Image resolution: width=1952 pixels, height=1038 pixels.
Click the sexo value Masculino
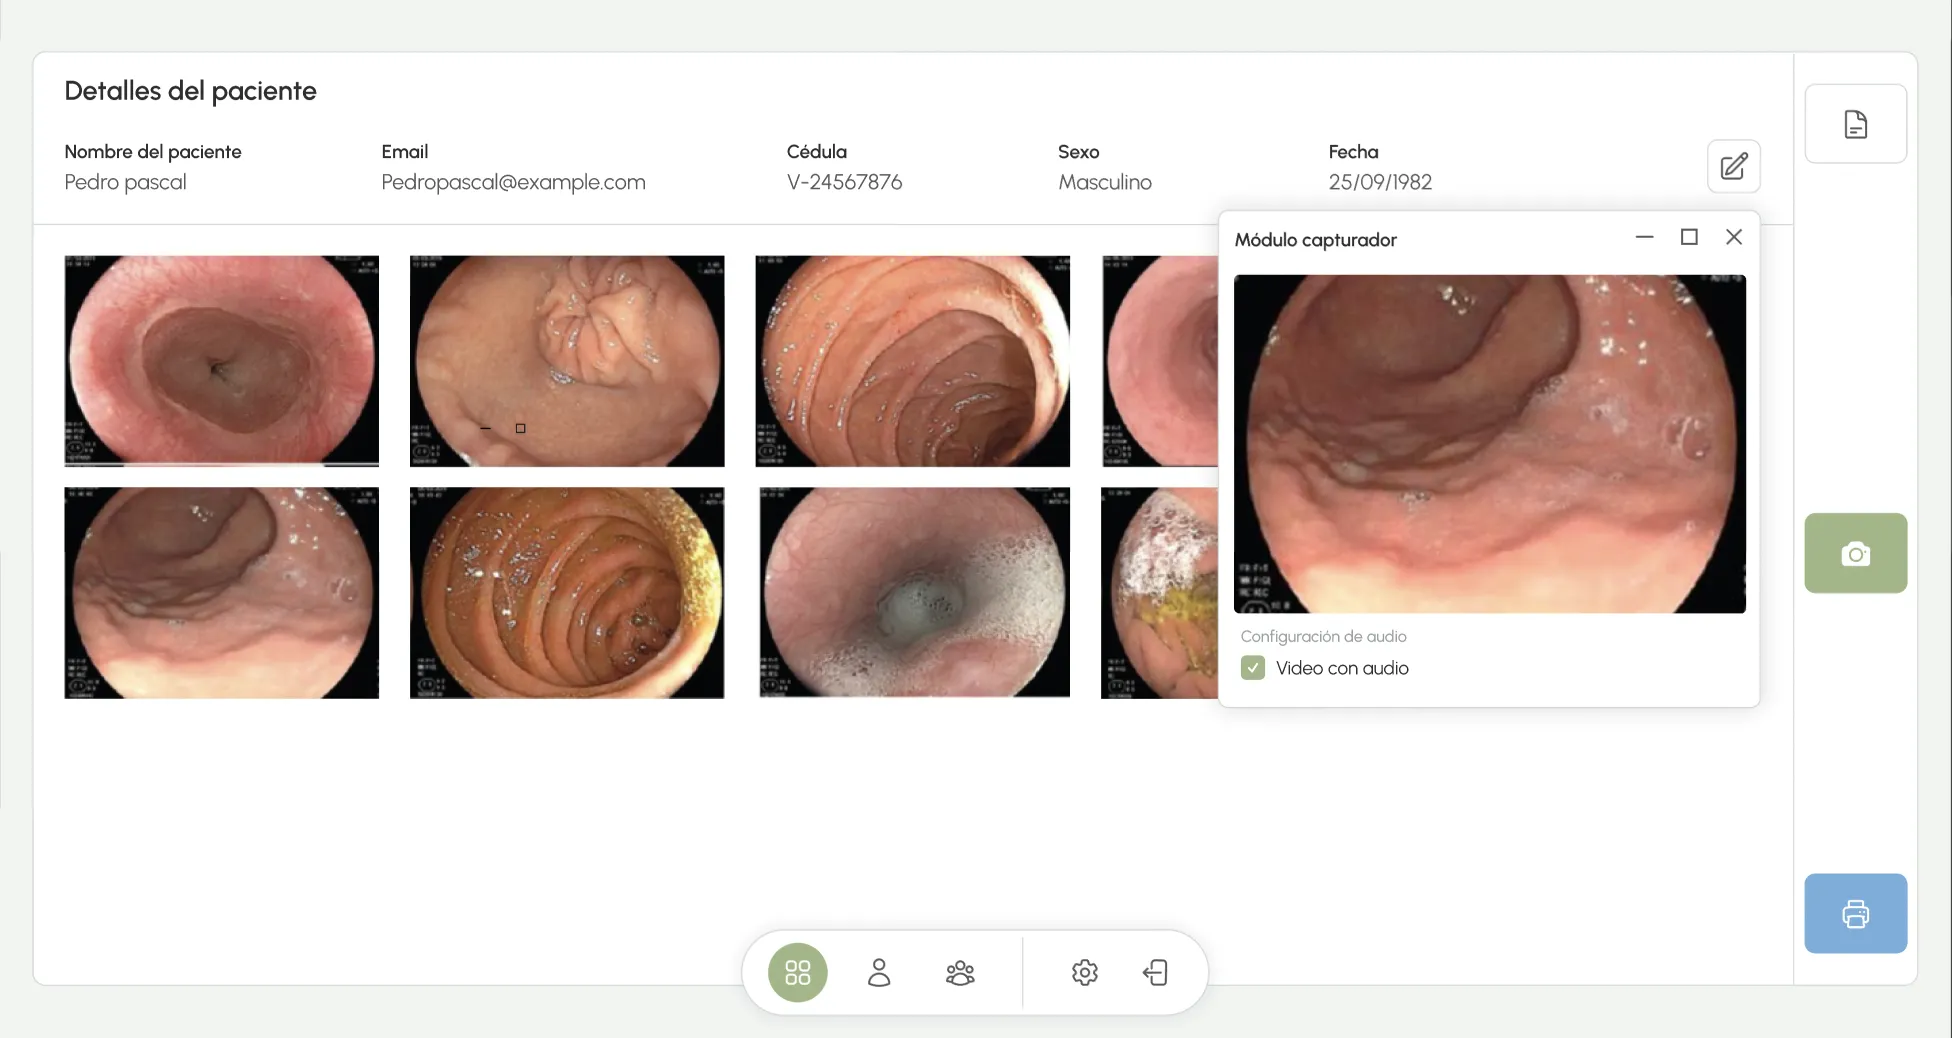click(1105, 182)
